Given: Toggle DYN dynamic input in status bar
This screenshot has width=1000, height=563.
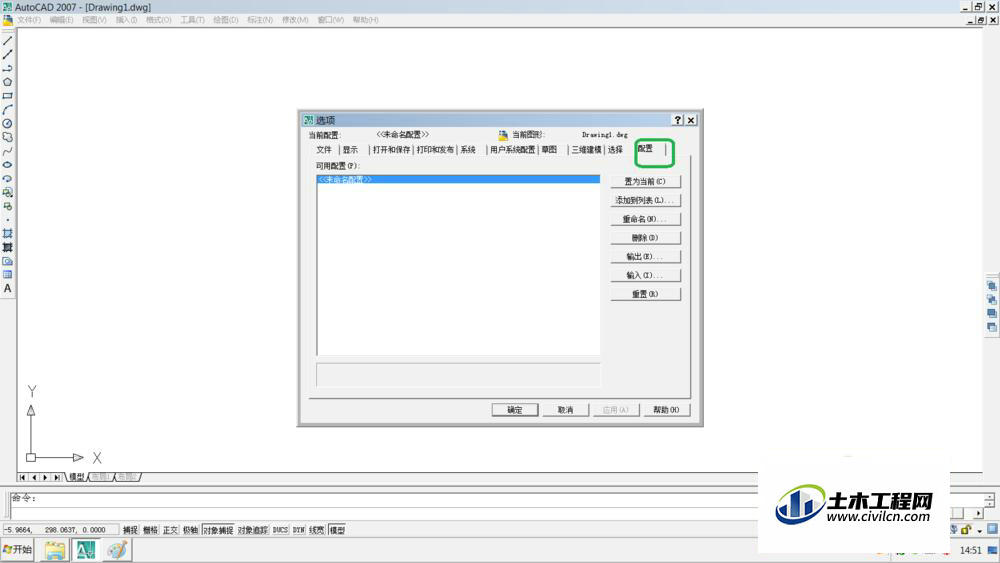Looking at the screenshot, I should point(298,530).
